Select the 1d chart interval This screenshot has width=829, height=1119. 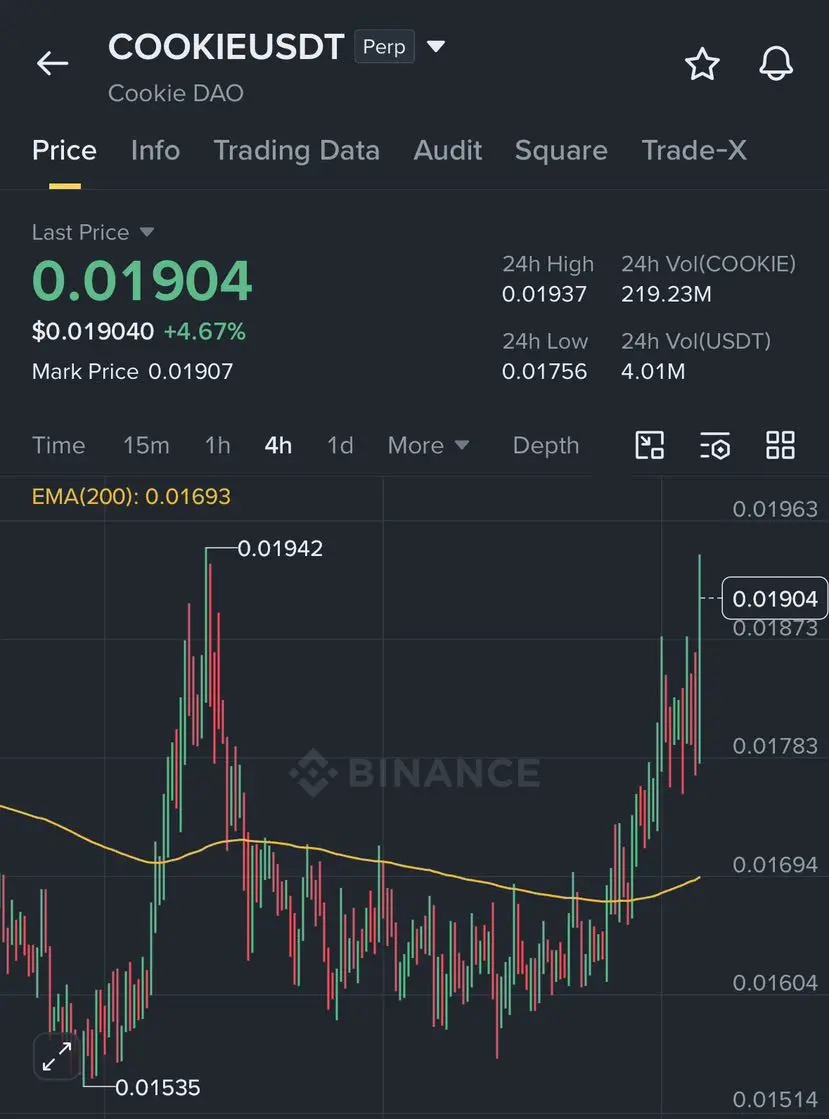pos(340,445)
